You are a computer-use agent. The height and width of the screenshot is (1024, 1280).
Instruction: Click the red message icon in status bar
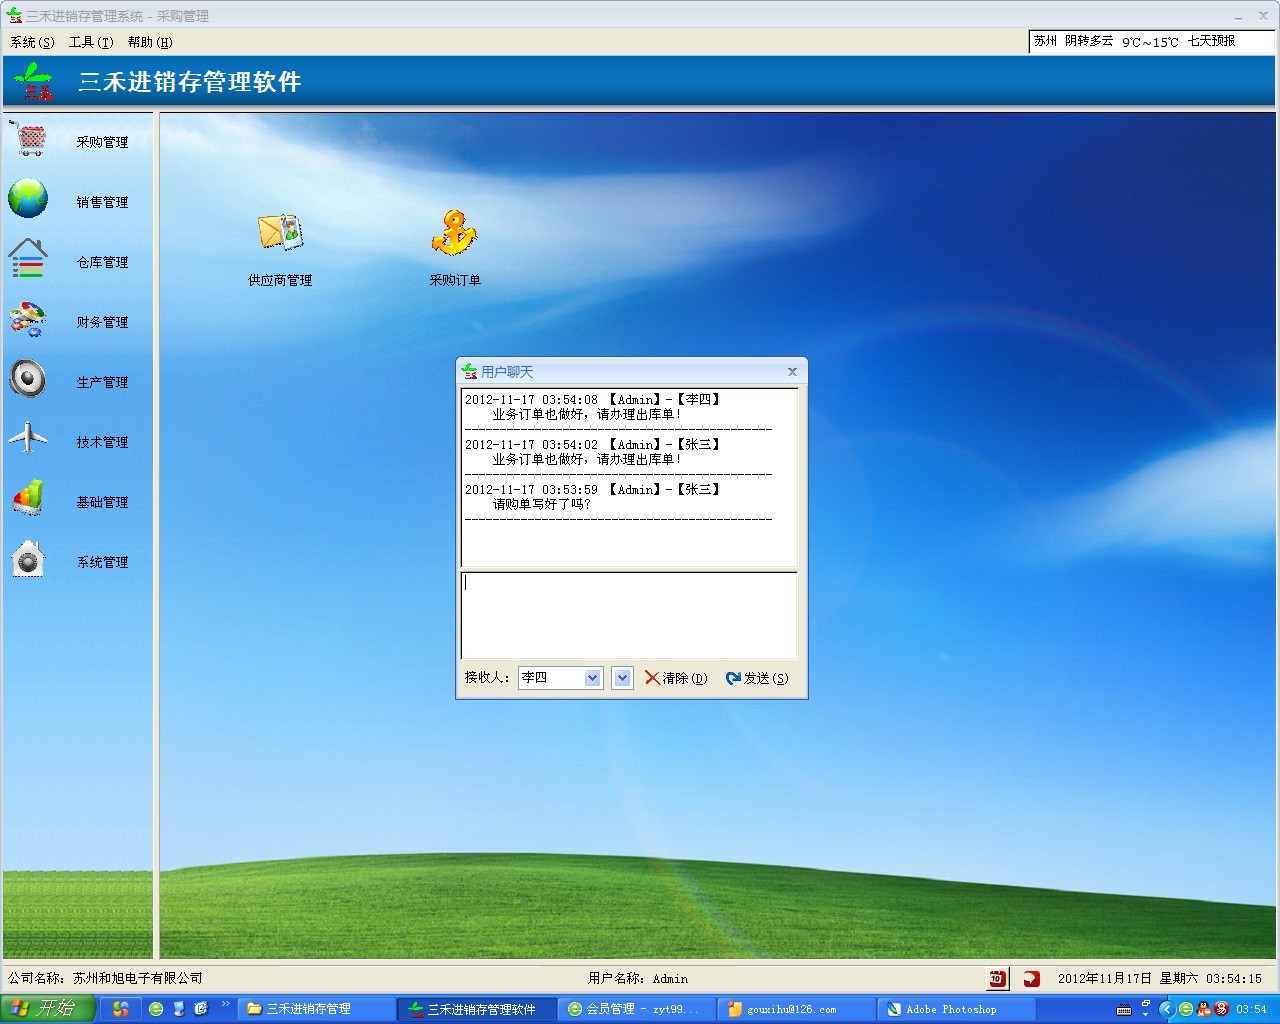(x=1032, y=979)
